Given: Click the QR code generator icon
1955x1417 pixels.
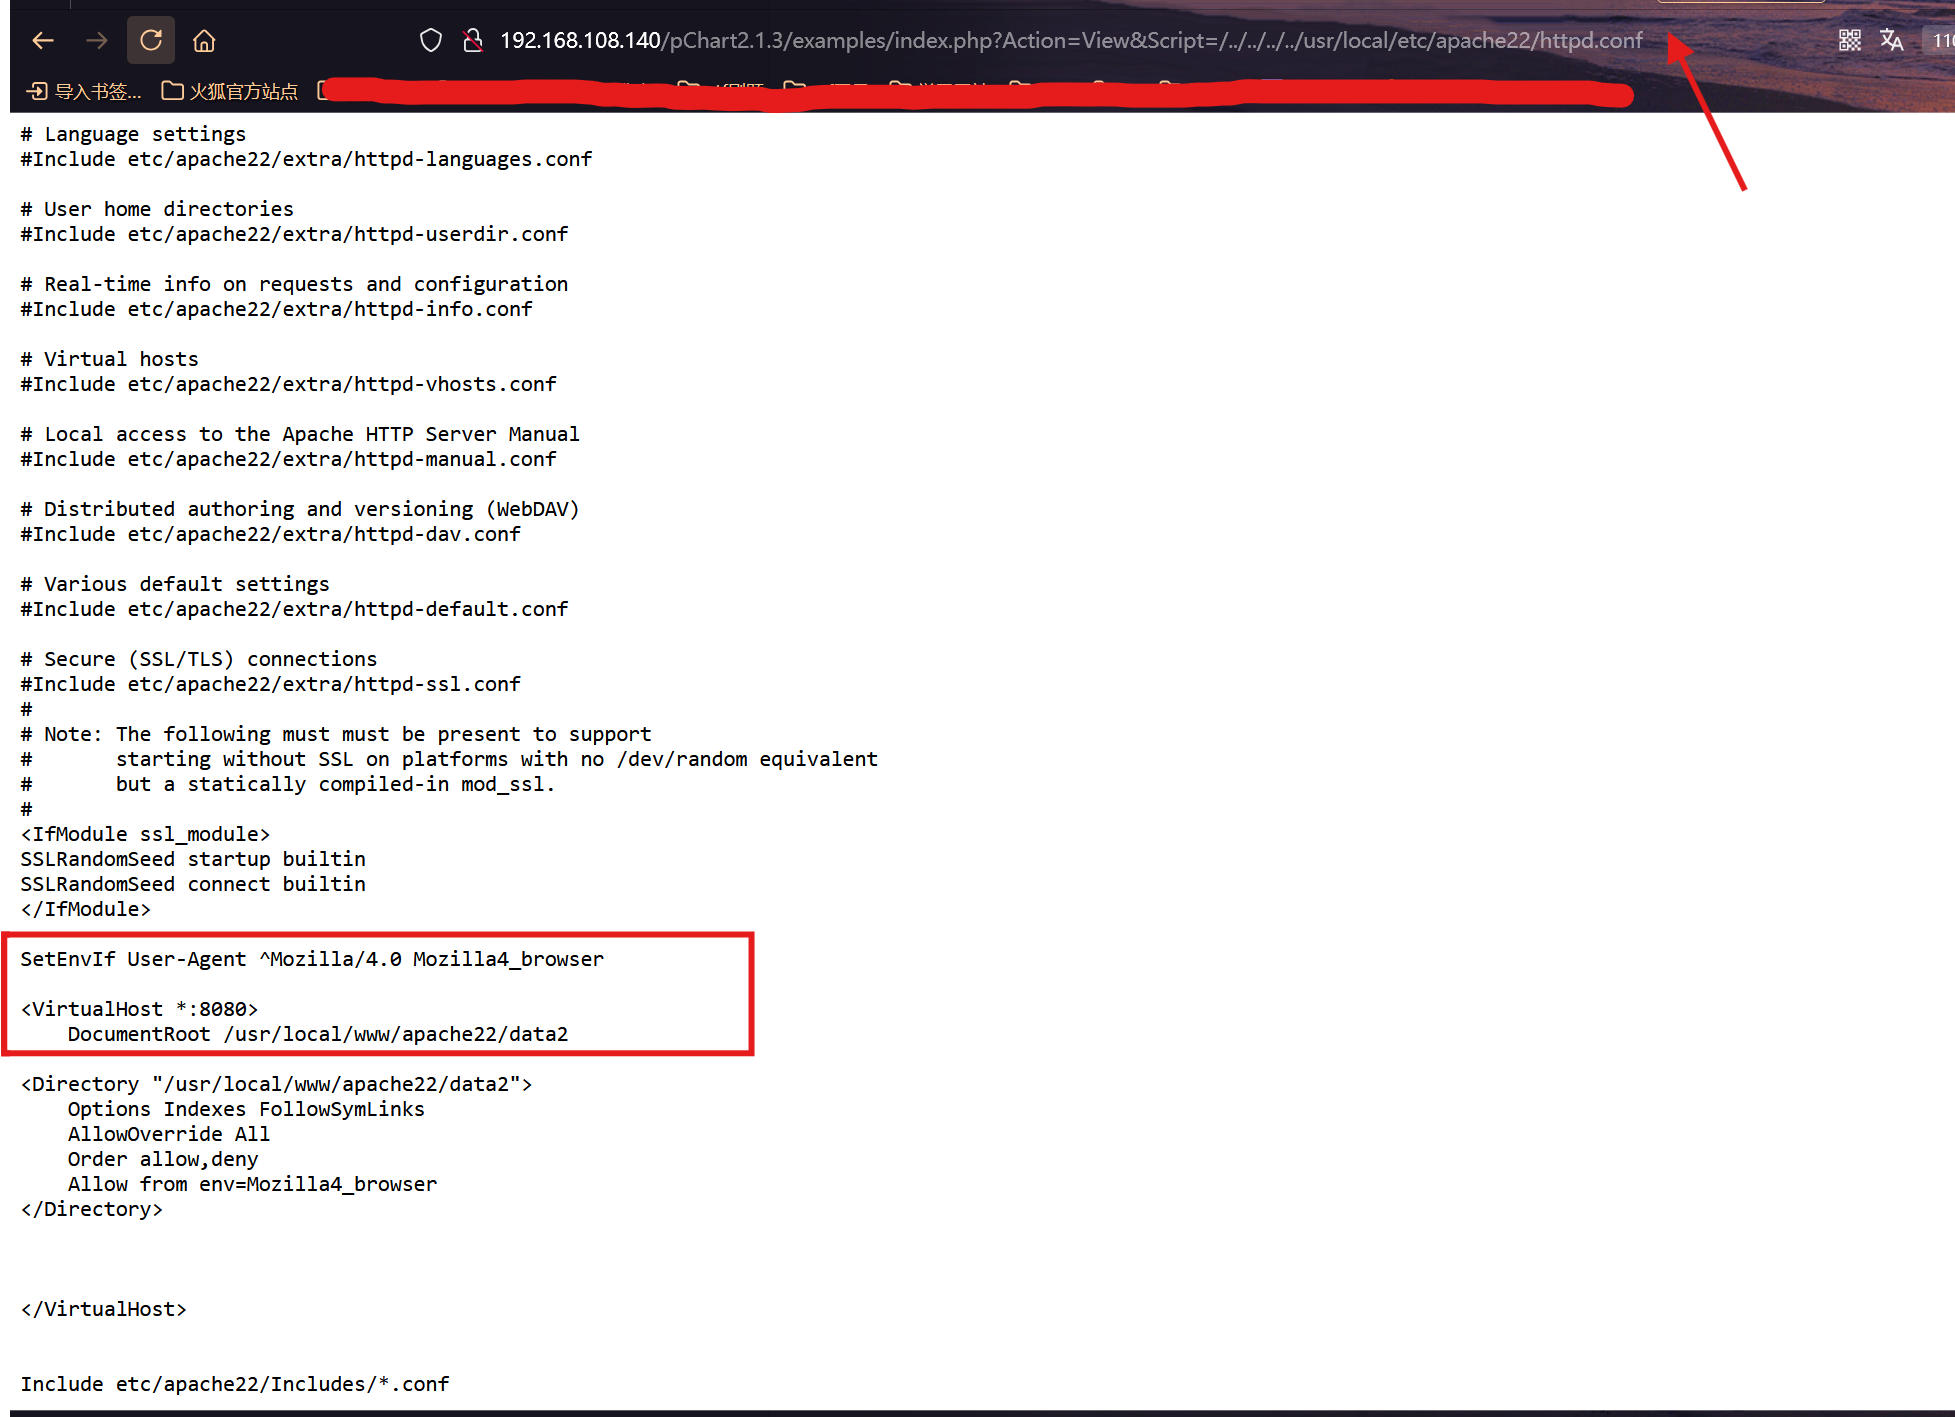Looking at the screenshot, I should pos(1849,40).
